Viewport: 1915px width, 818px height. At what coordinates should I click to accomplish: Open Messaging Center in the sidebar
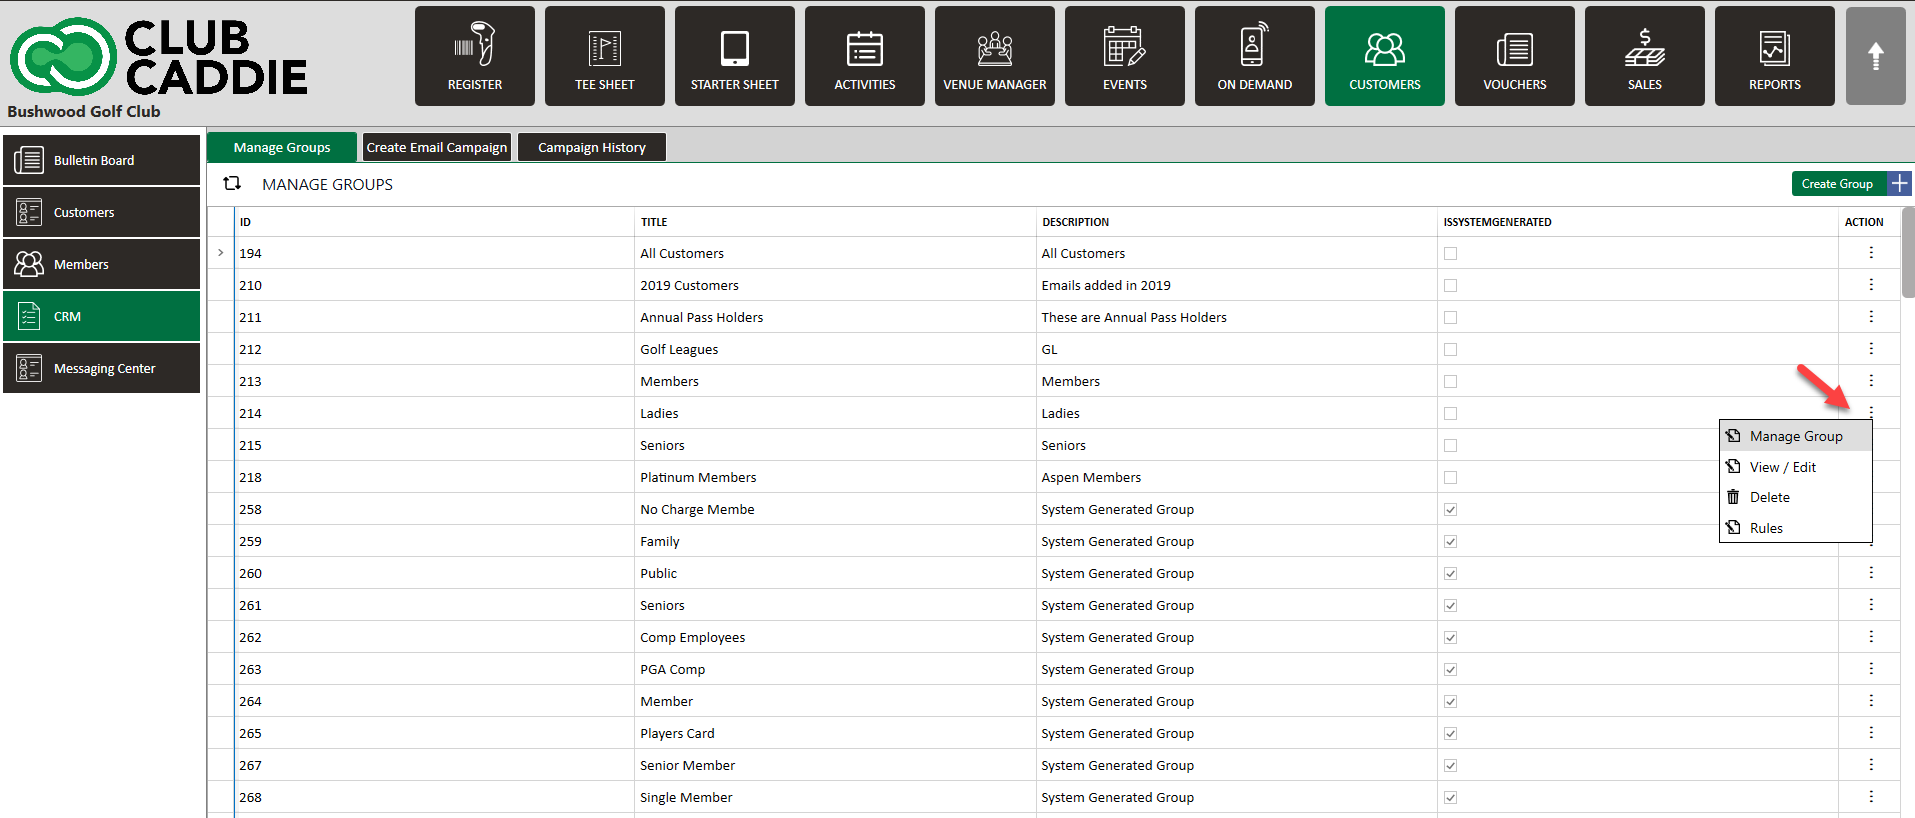102,368
